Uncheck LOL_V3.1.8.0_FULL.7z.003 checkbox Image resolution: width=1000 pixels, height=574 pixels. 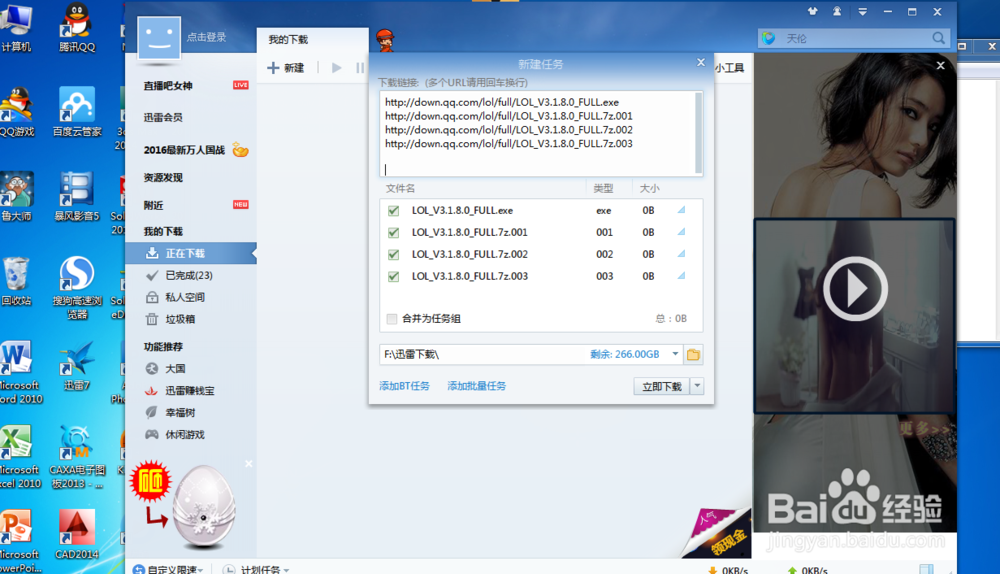[x=393, y=276]
